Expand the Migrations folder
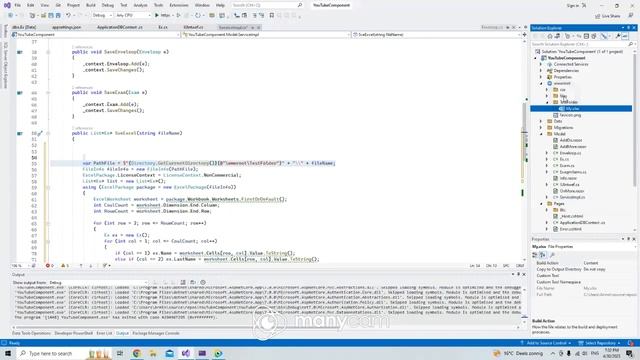 point(541,128)
